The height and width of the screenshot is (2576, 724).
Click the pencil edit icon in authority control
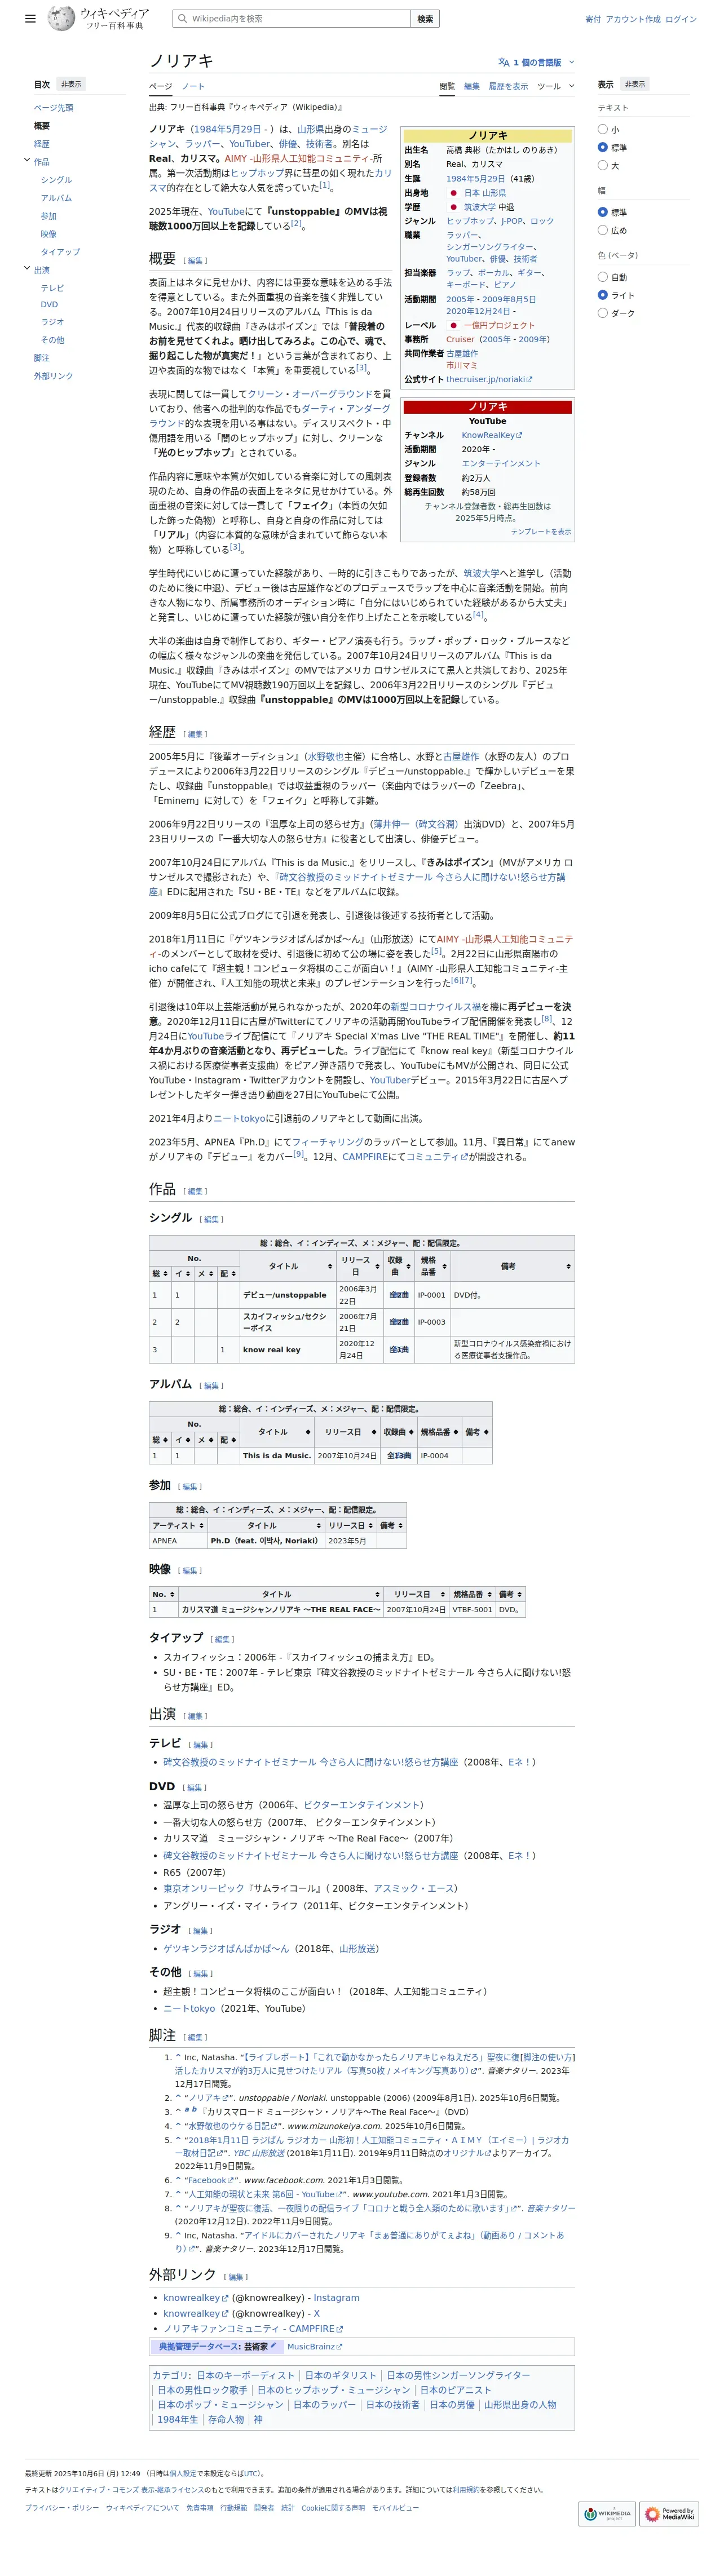tap(273, 2346)
